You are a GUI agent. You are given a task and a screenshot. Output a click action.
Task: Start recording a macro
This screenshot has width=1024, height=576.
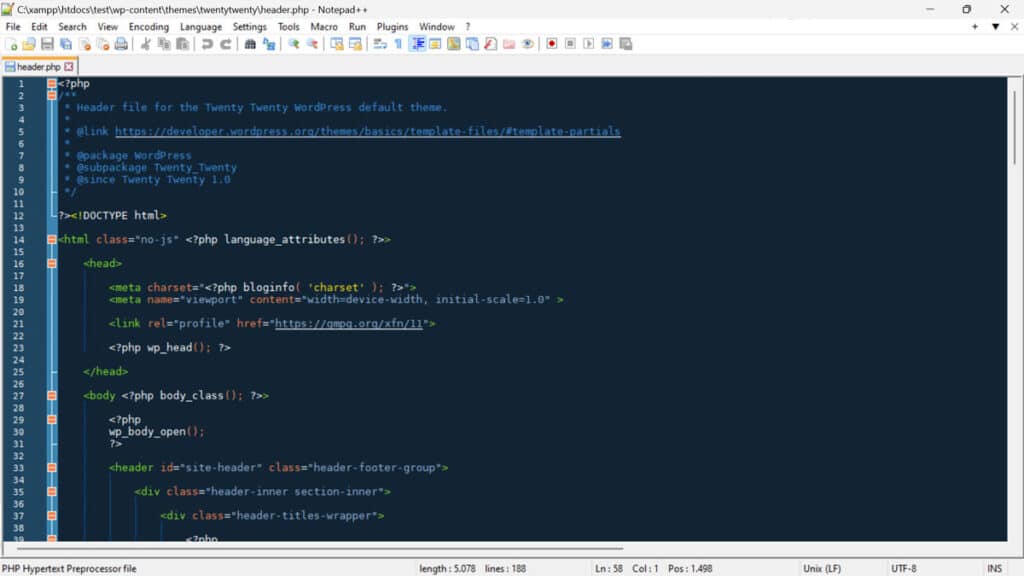(551, 43)
